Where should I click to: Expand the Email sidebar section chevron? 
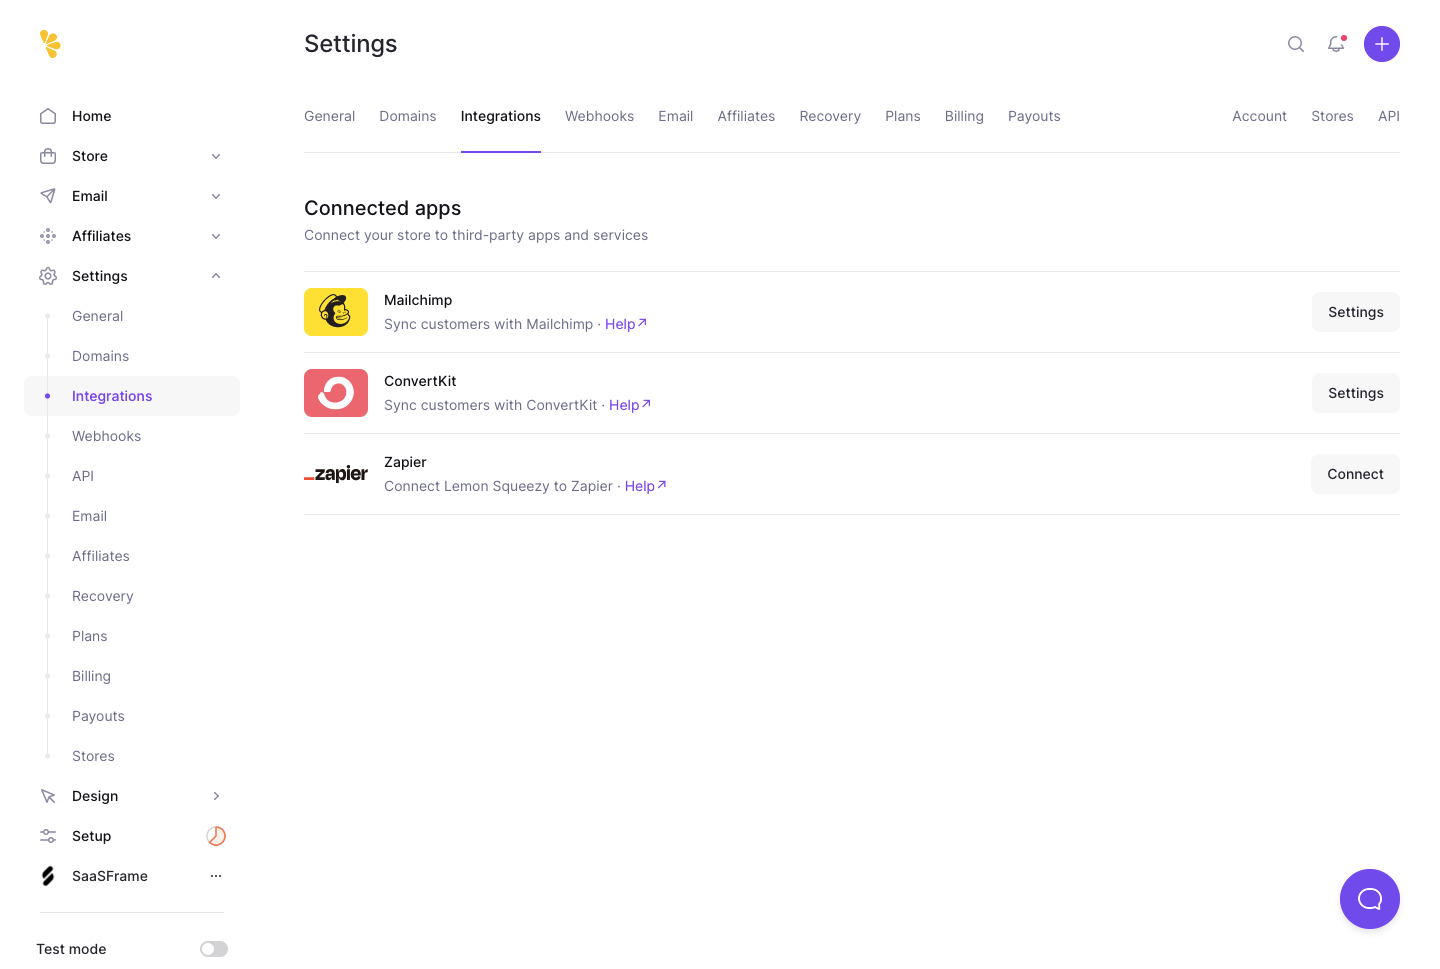[x=216, y=196]
